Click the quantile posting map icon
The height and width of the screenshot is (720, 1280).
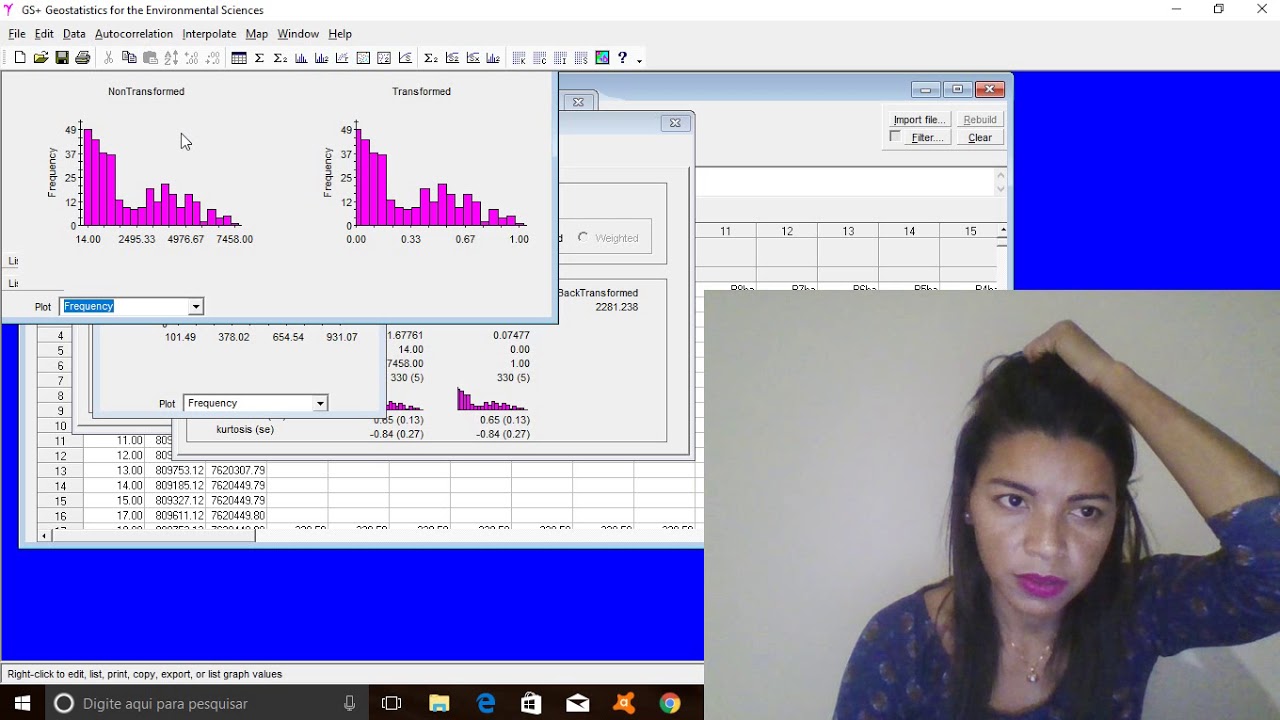click(384, 58)
